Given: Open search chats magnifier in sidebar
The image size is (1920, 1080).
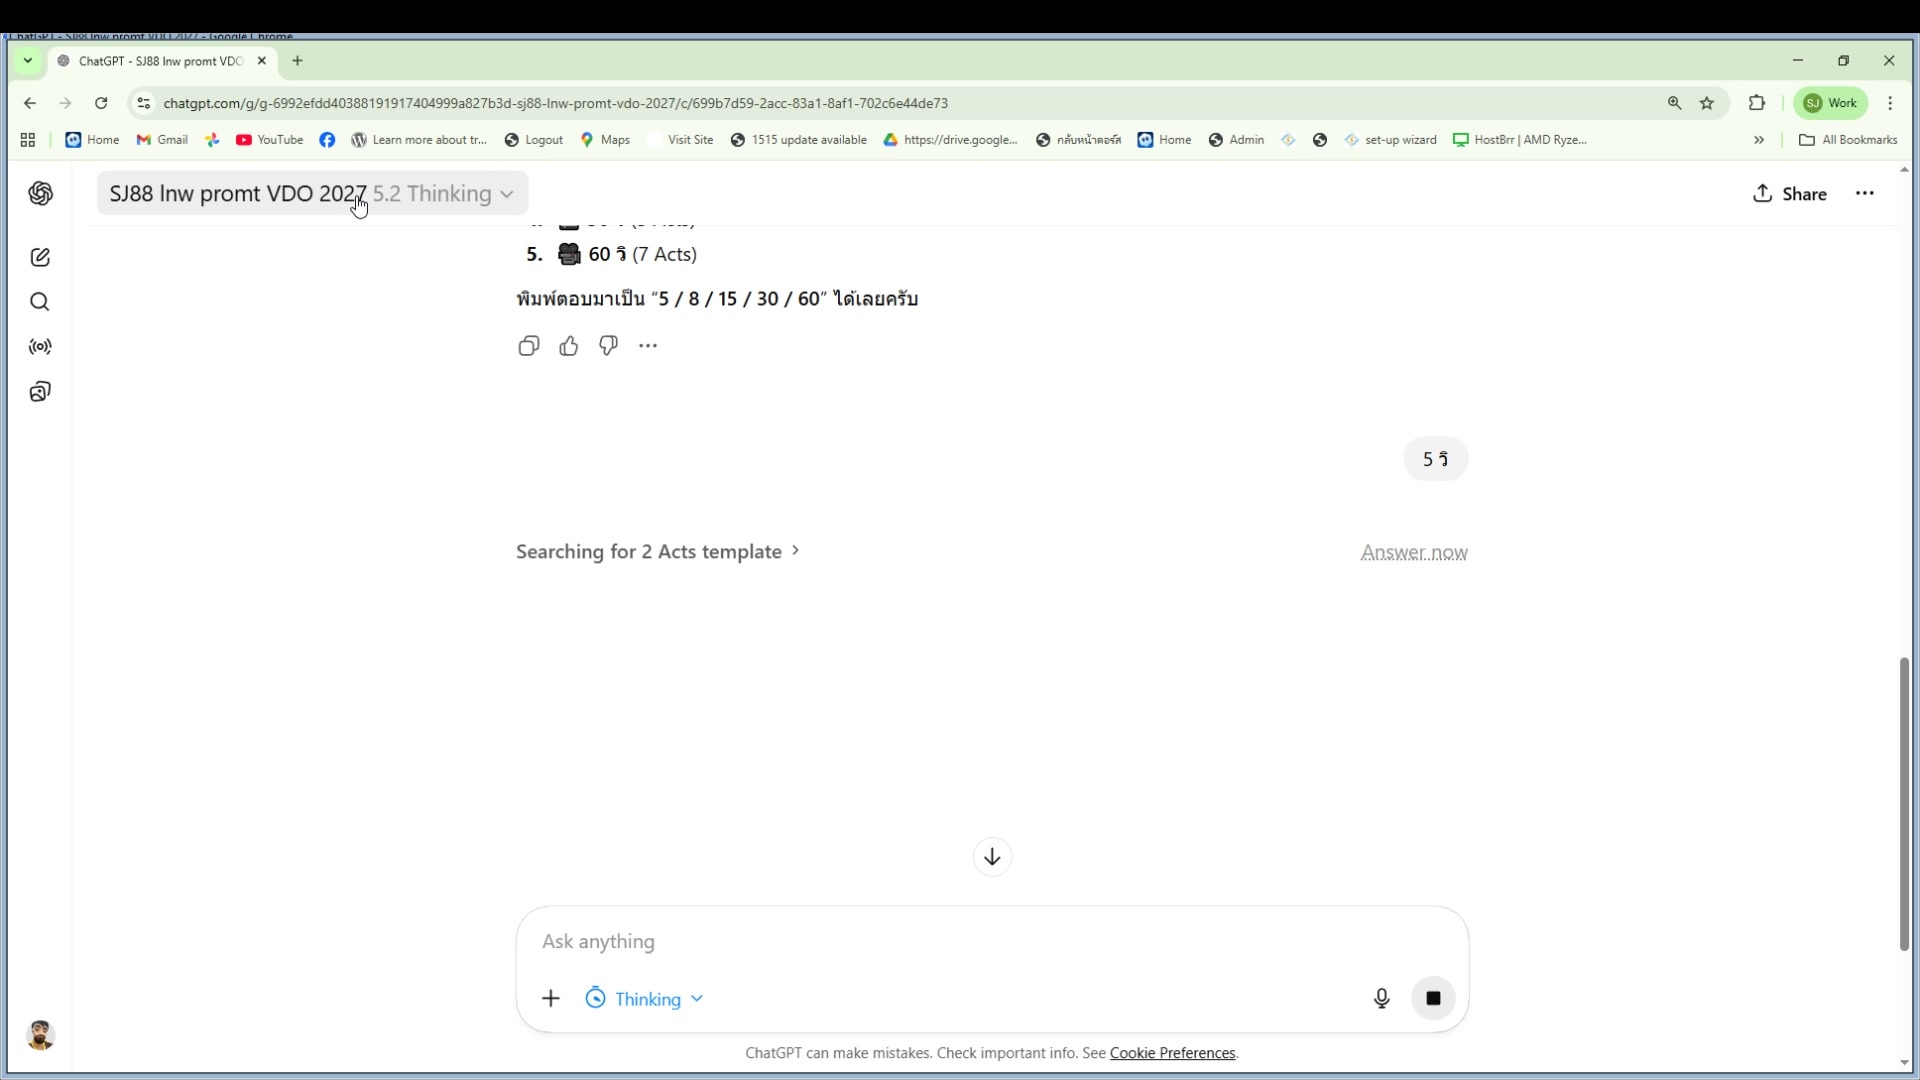Looking at the screenshot, I should pos(40,302).
